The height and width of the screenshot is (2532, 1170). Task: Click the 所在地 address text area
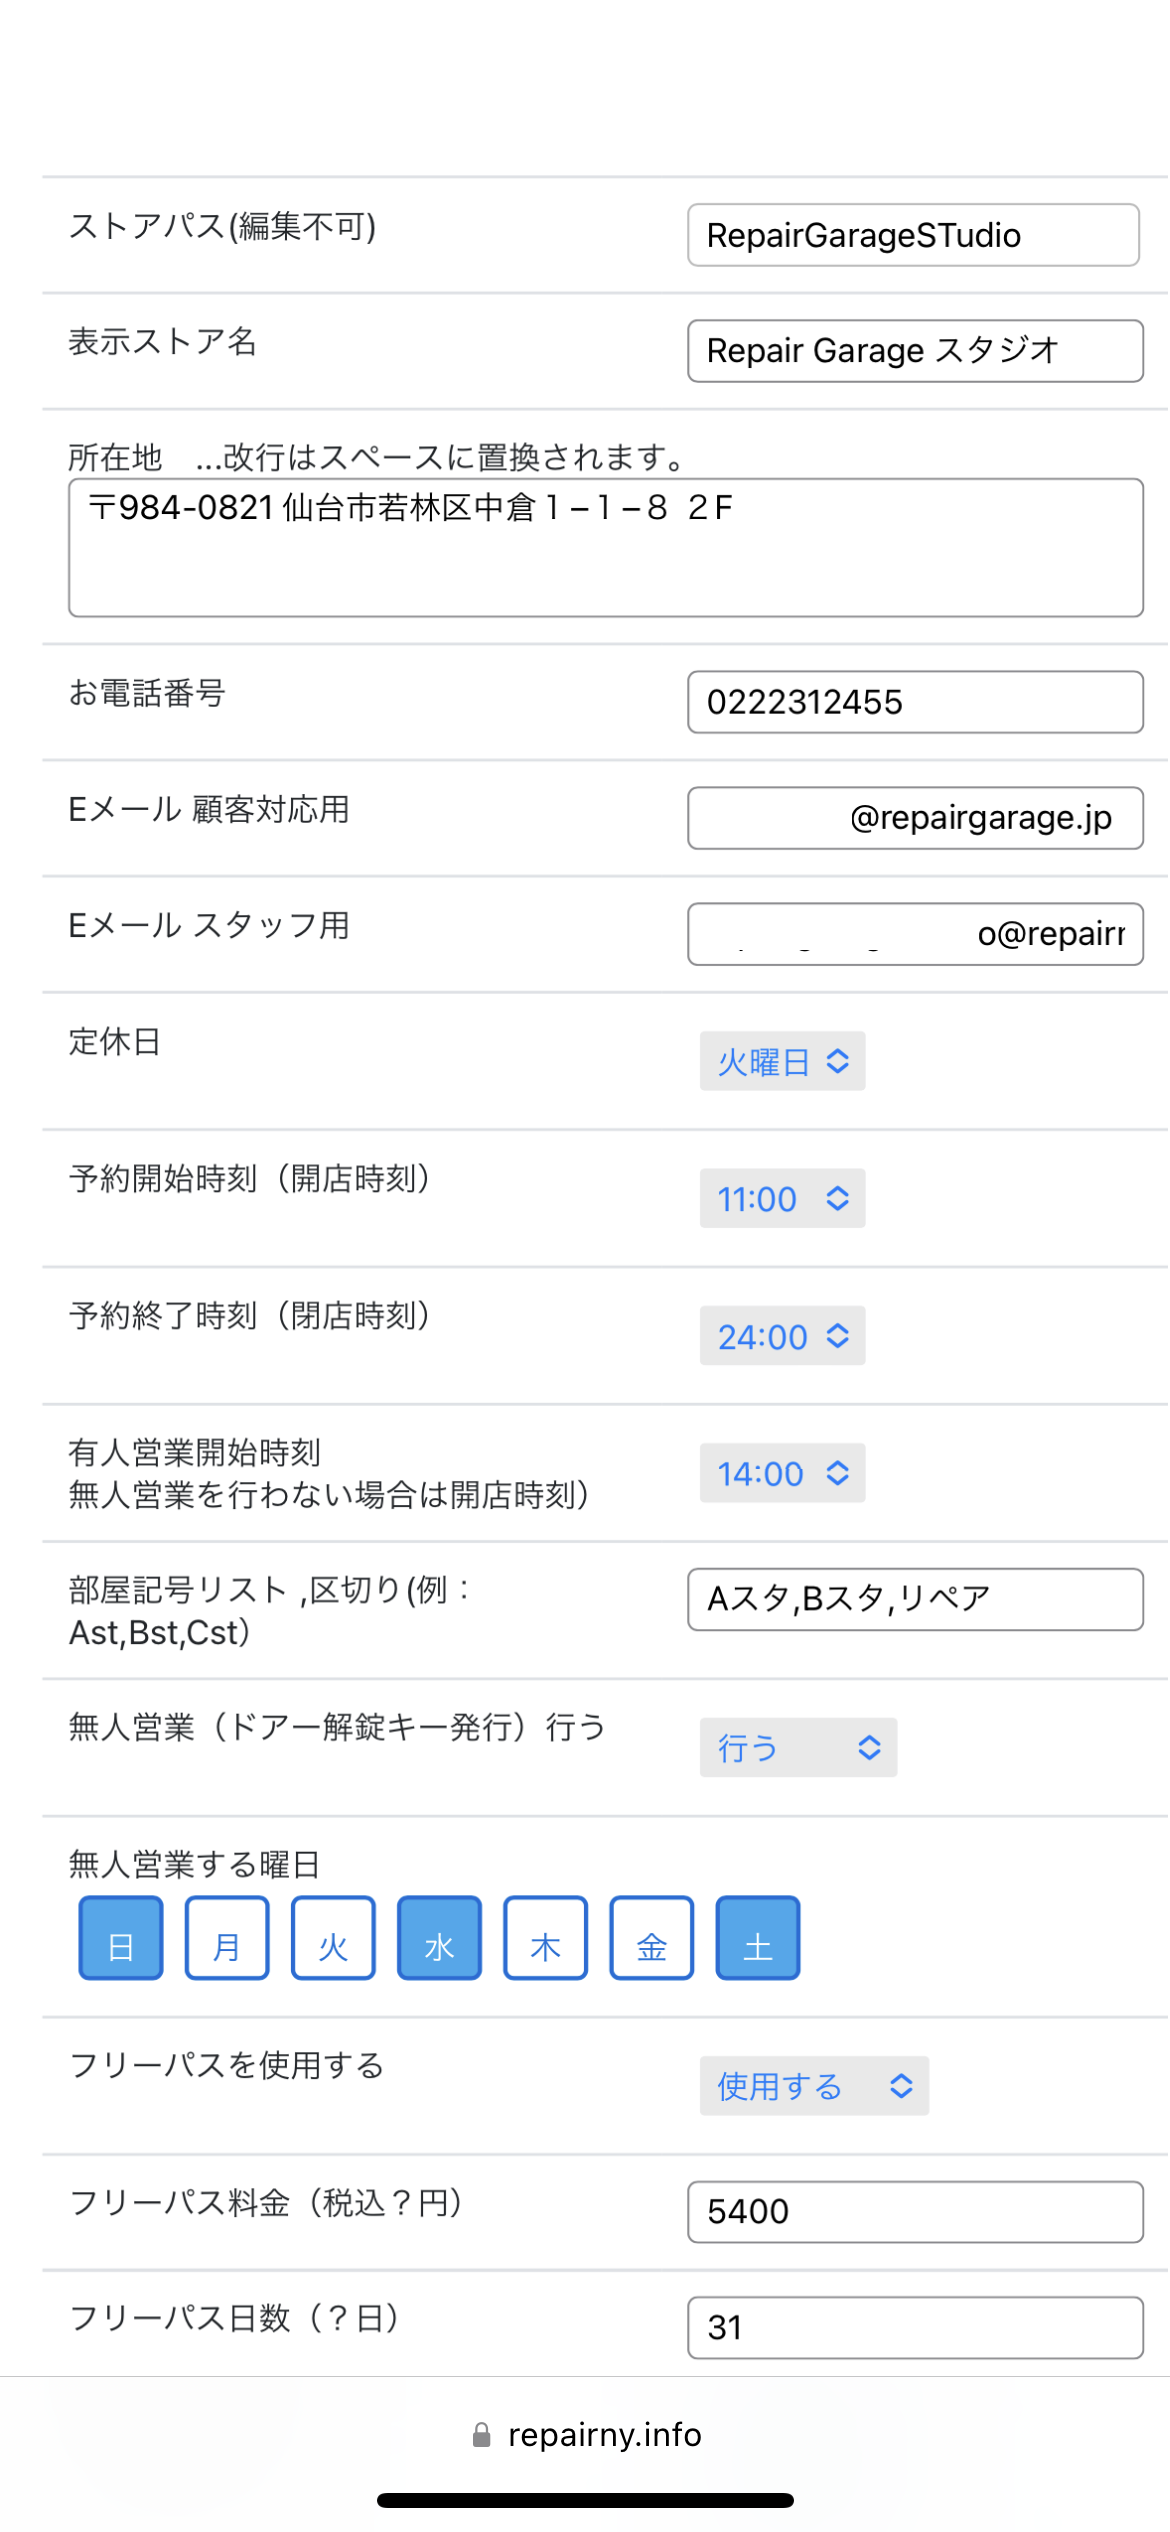[605, 548]
